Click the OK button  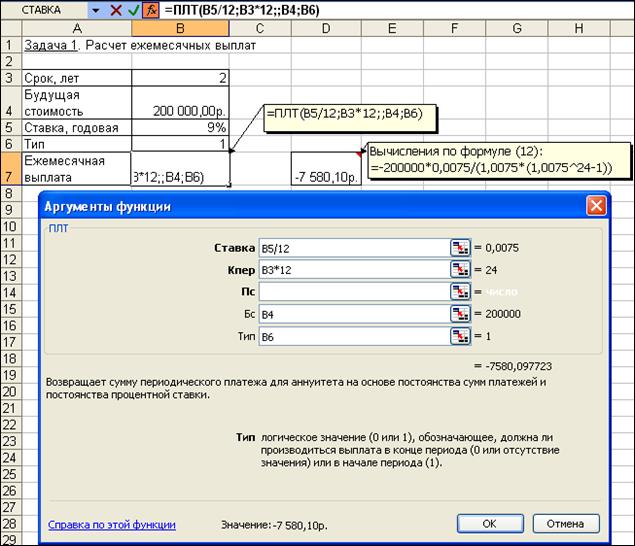(489, 523)
